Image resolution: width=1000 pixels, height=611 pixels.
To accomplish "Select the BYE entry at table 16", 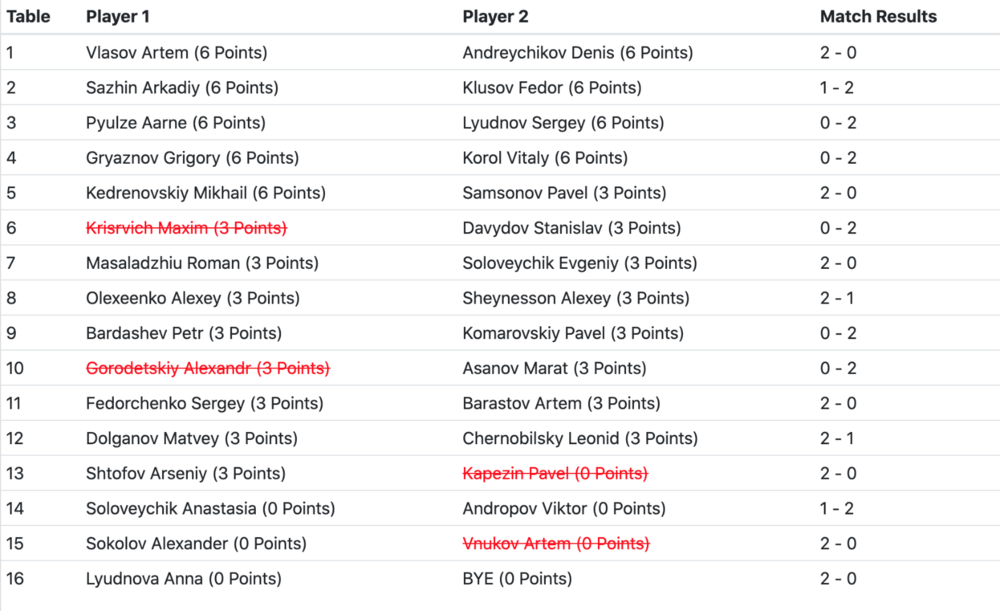I will pyautogui.click(x=517, y=579).
